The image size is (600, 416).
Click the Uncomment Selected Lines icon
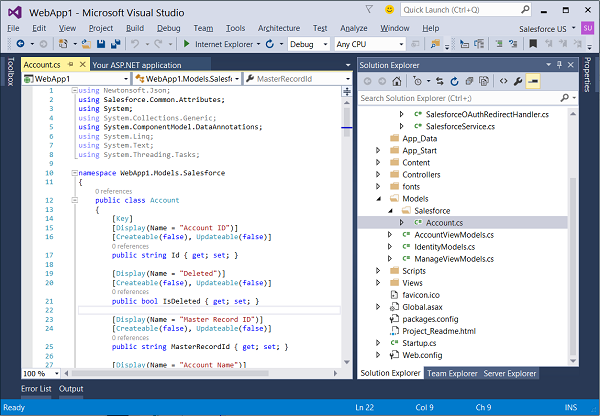click(513, 44)
